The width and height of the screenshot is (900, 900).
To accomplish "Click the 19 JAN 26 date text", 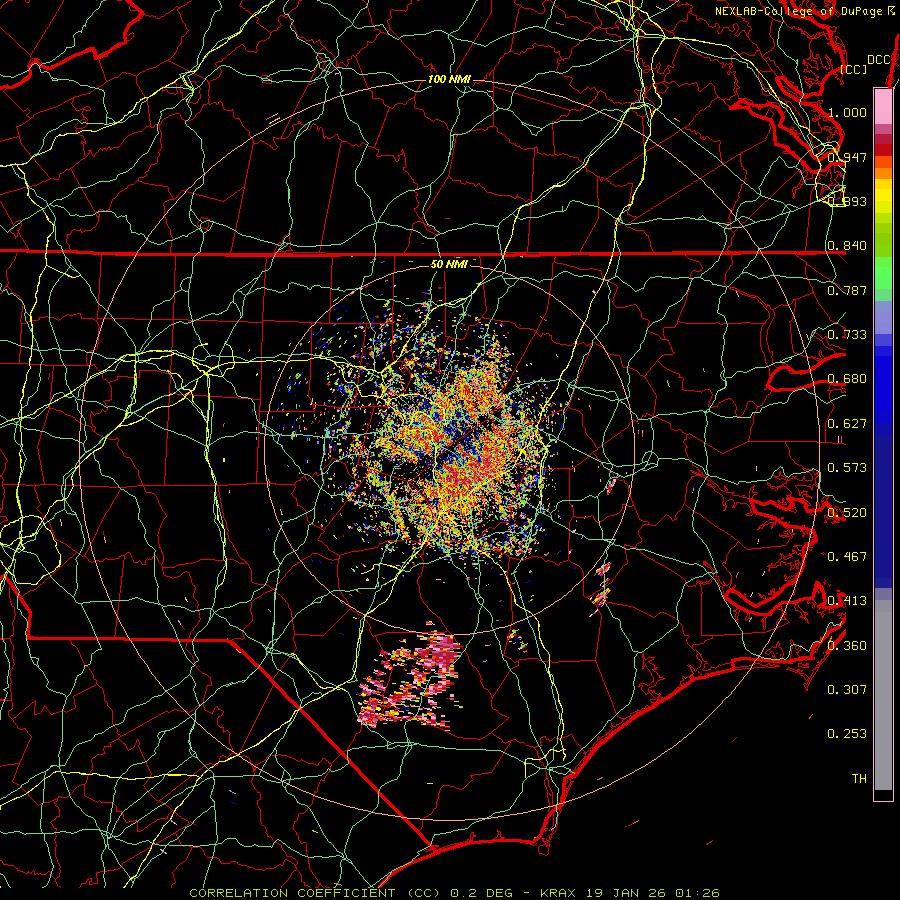I will [x=626, y=893].
